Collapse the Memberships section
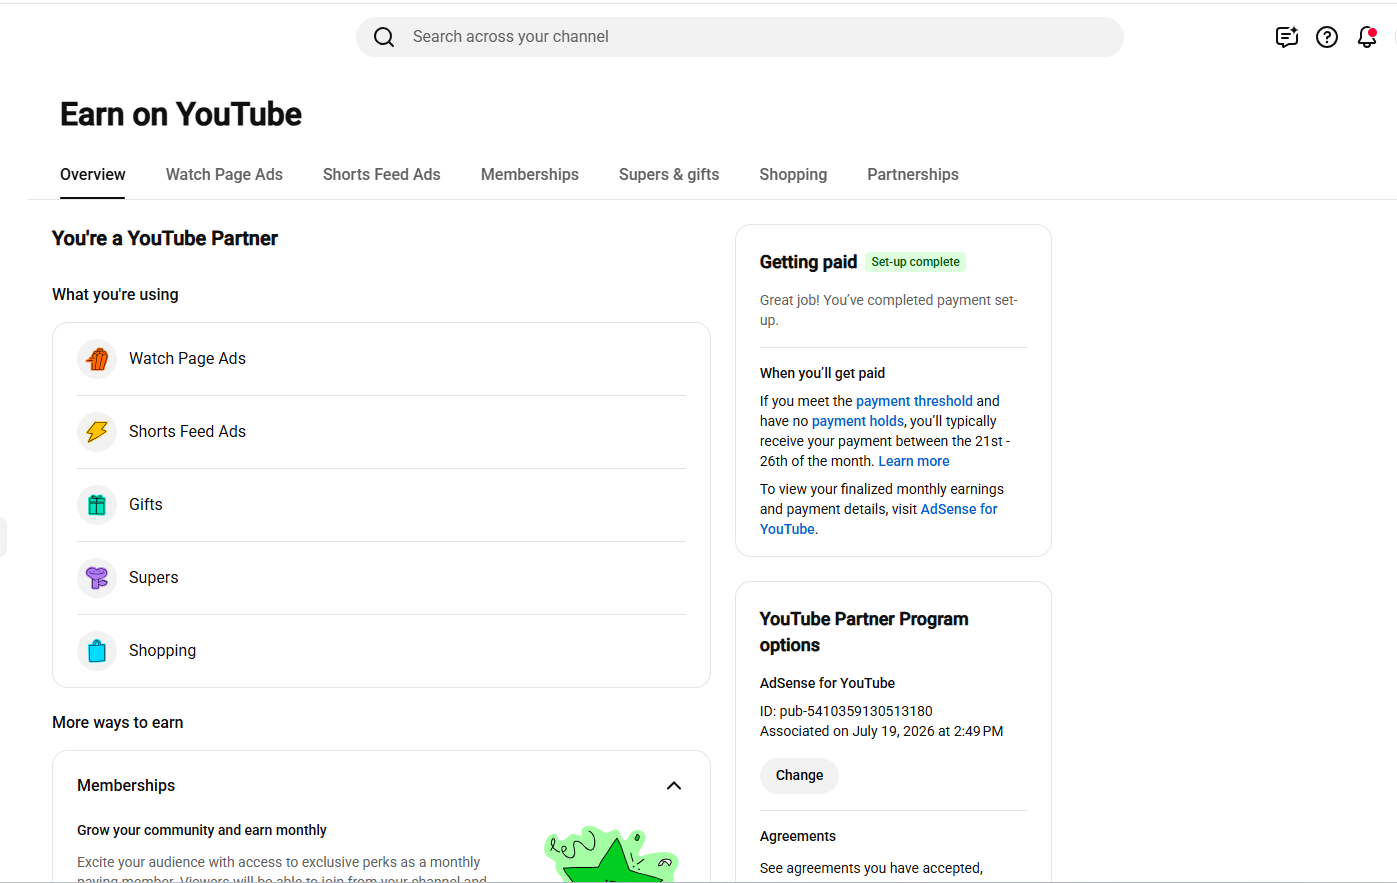The height and width of the screenshot is (883, 1397). pyautogui.click(x=674, y=786)
